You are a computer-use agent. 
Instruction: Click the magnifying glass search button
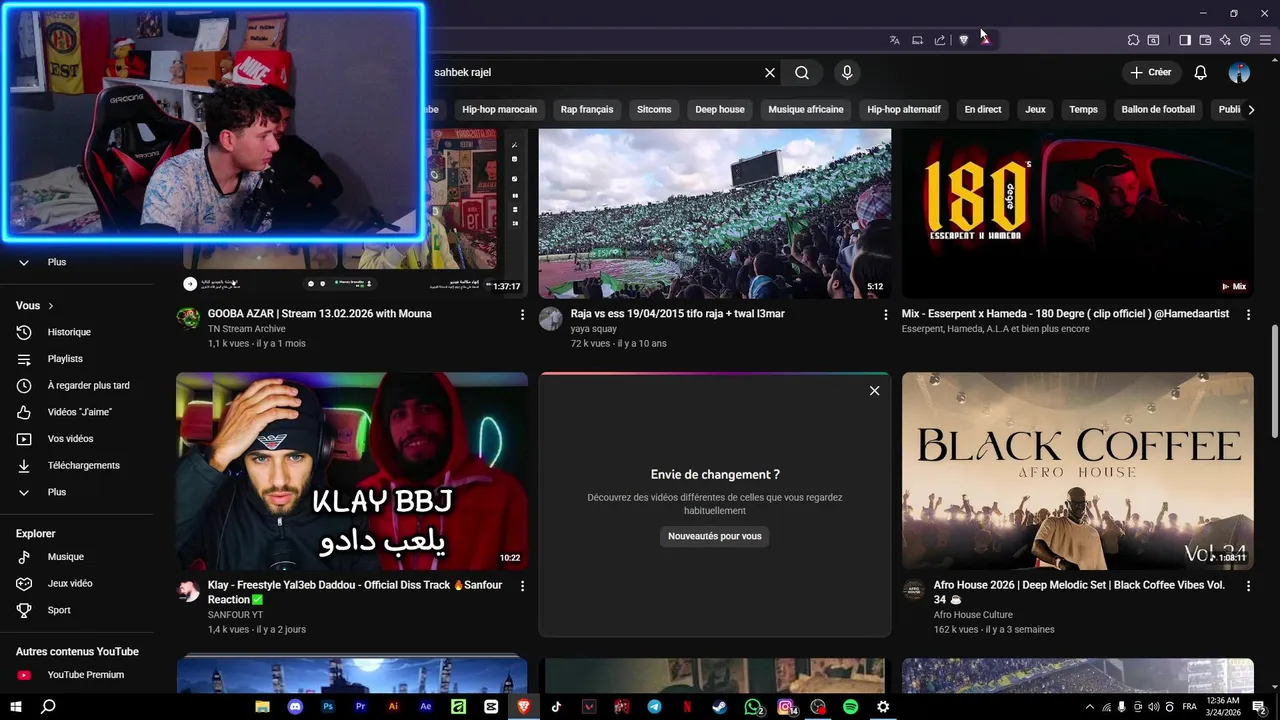tap(802, 72)
